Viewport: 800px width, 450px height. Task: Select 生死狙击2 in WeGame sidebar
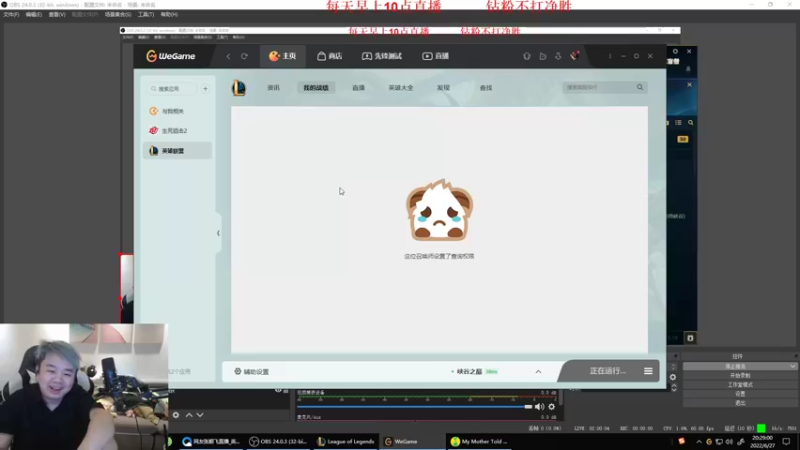[177, 131]
